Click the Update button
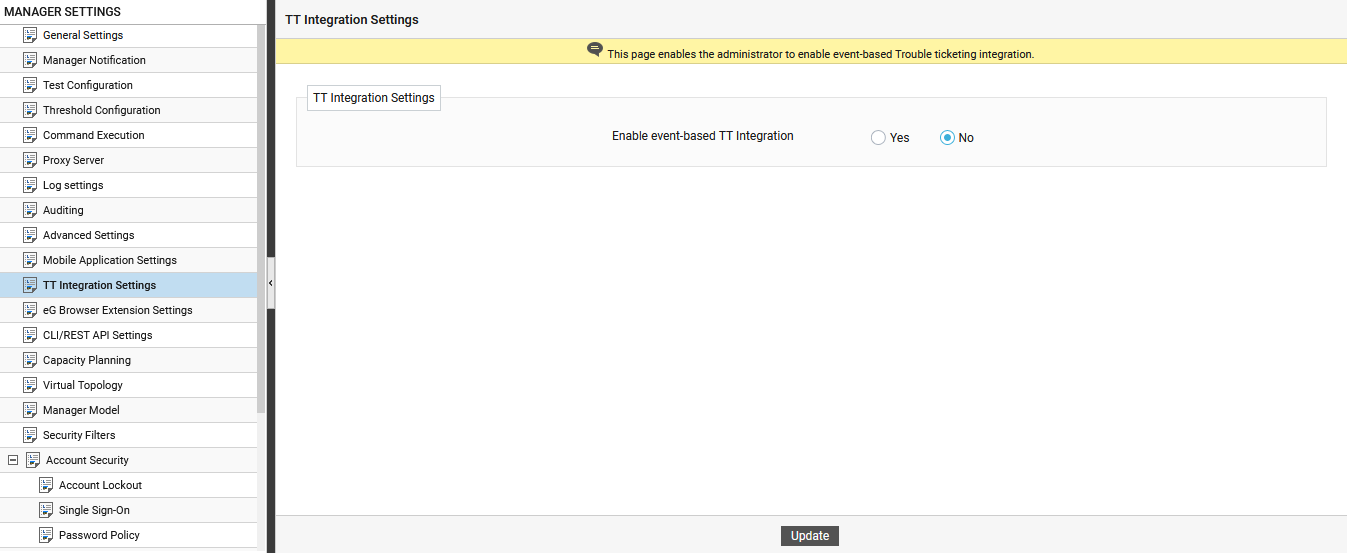 (810, 536)
